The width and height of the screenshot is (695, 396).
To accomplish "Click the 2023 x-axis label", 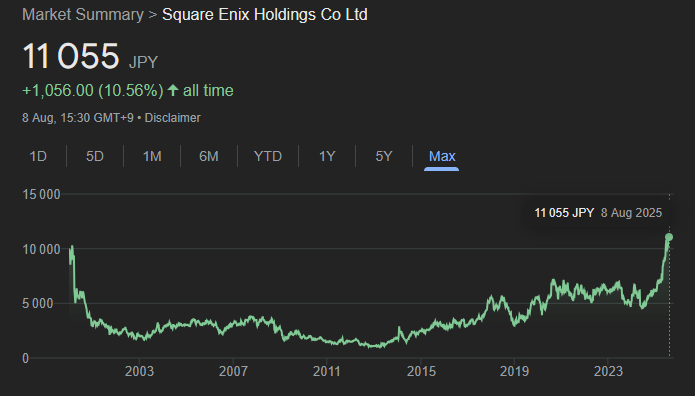I will point(608,371).
